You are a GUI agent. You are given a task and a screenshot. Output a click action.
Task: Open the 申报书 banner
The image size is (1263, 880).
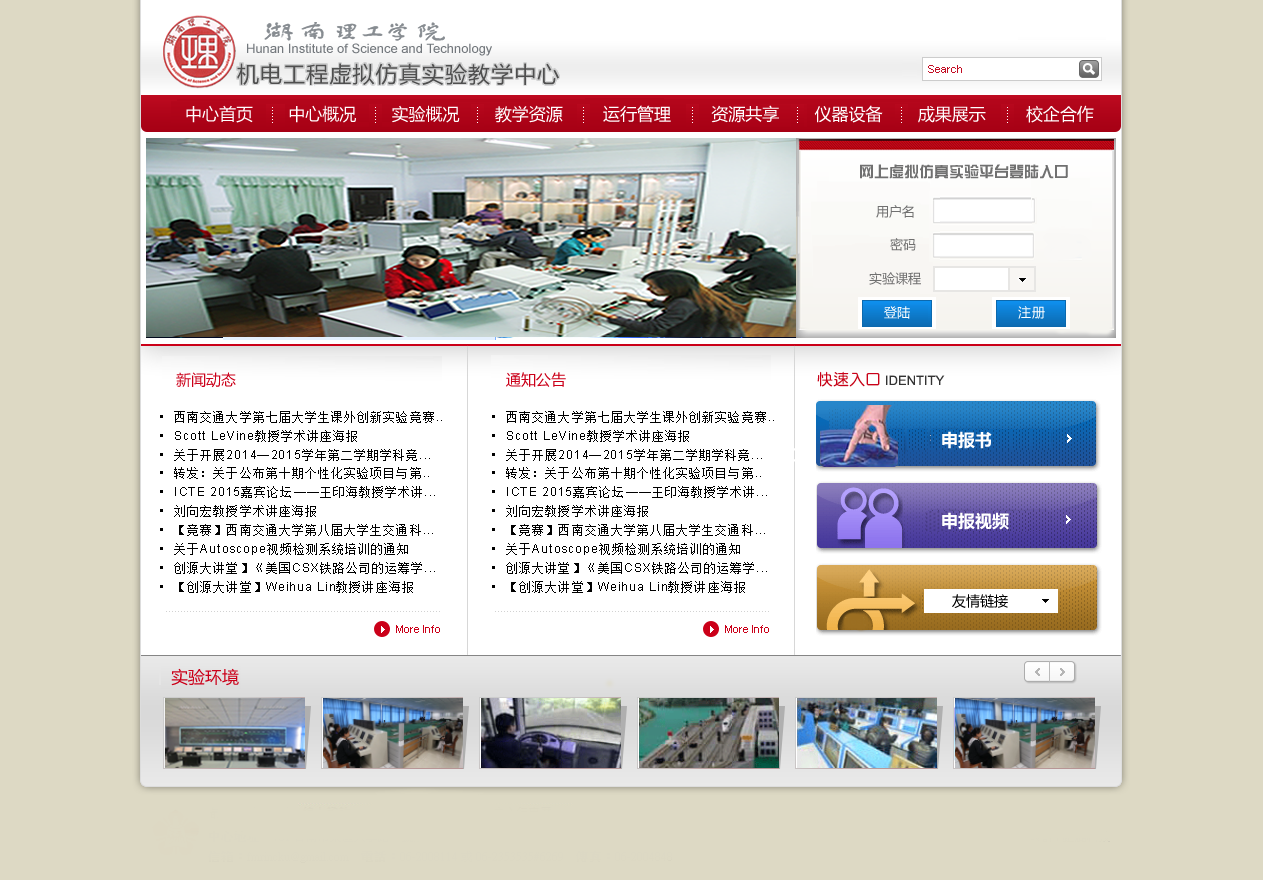click(956, 434)
